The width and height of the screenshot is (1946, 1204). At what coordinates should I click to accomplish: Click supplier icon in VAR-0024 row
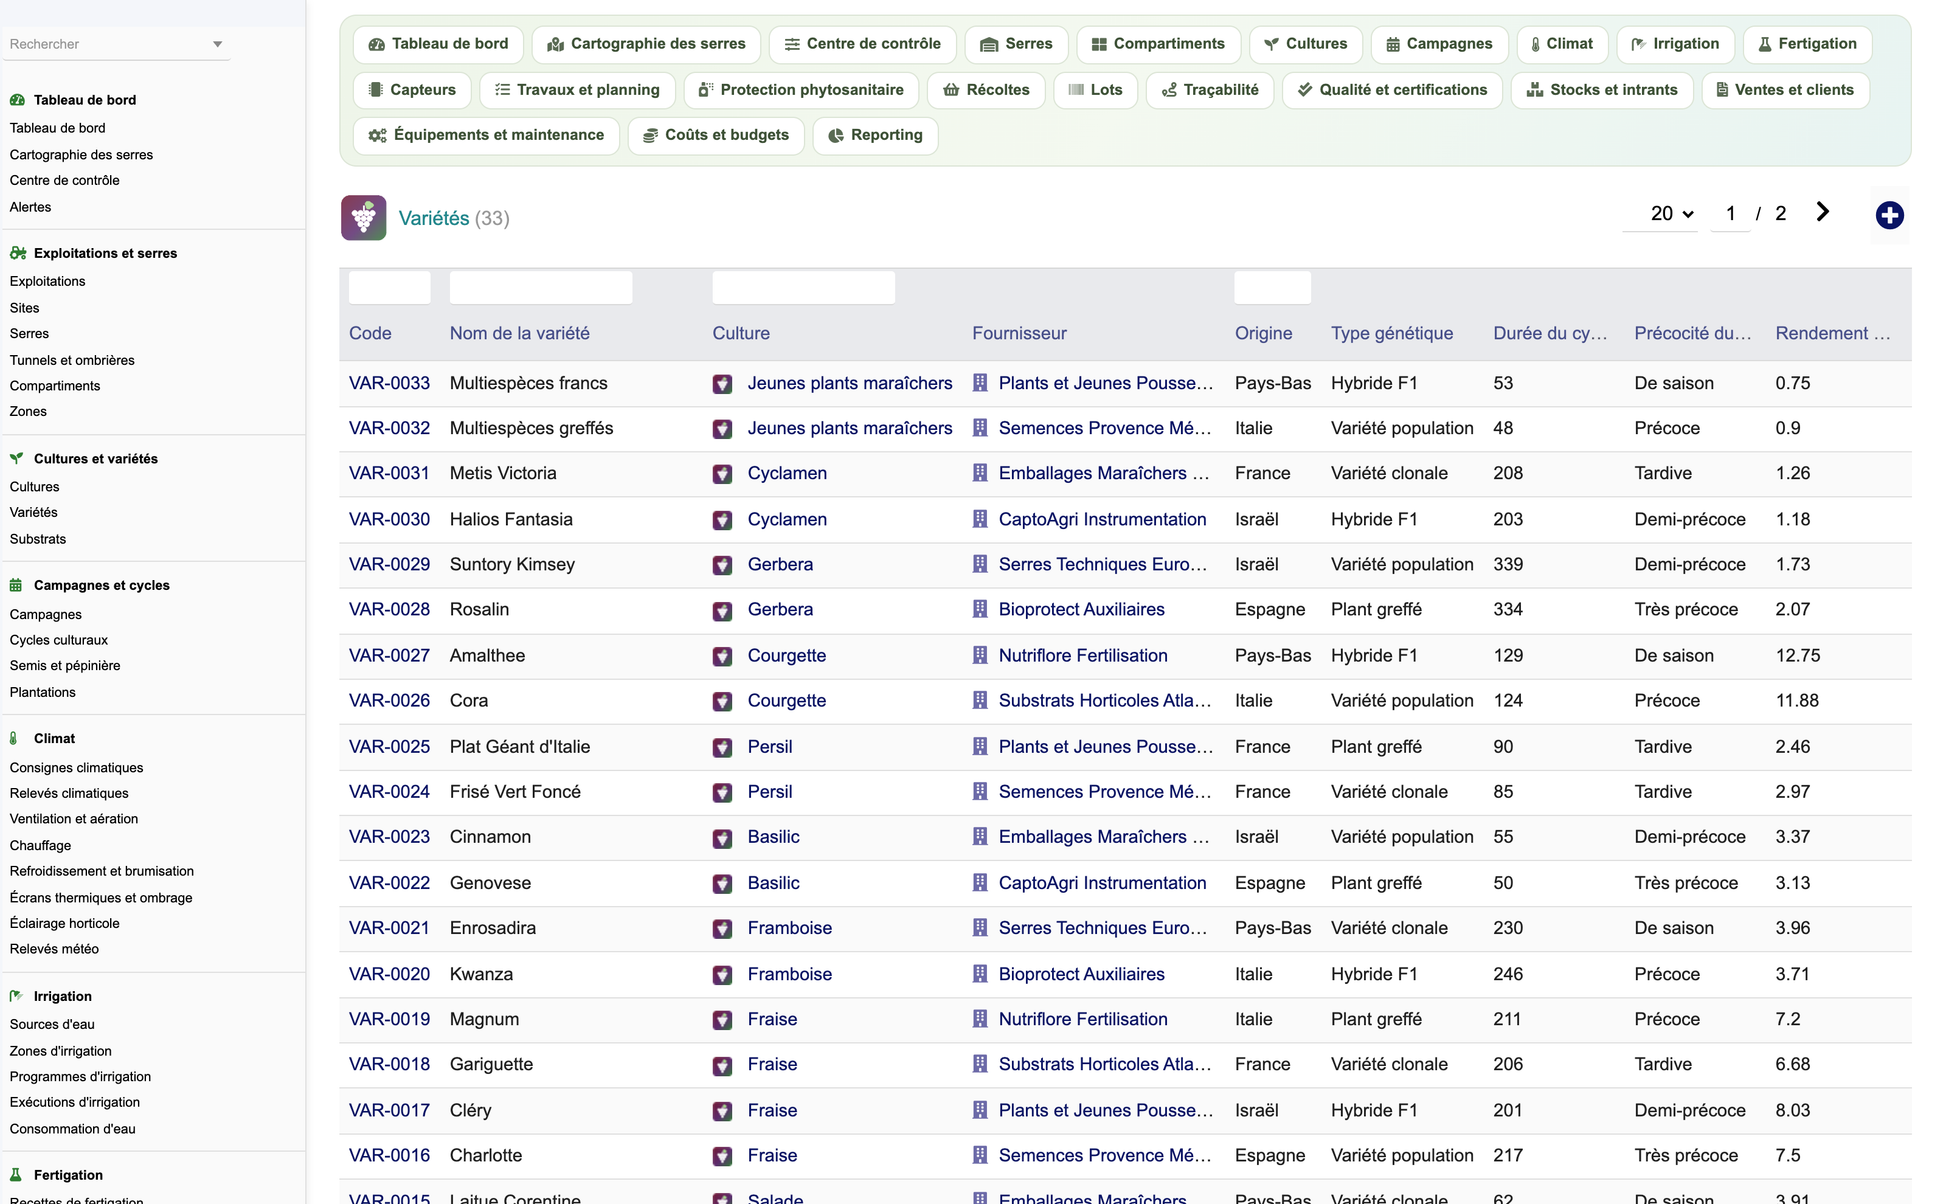[980, 791]
